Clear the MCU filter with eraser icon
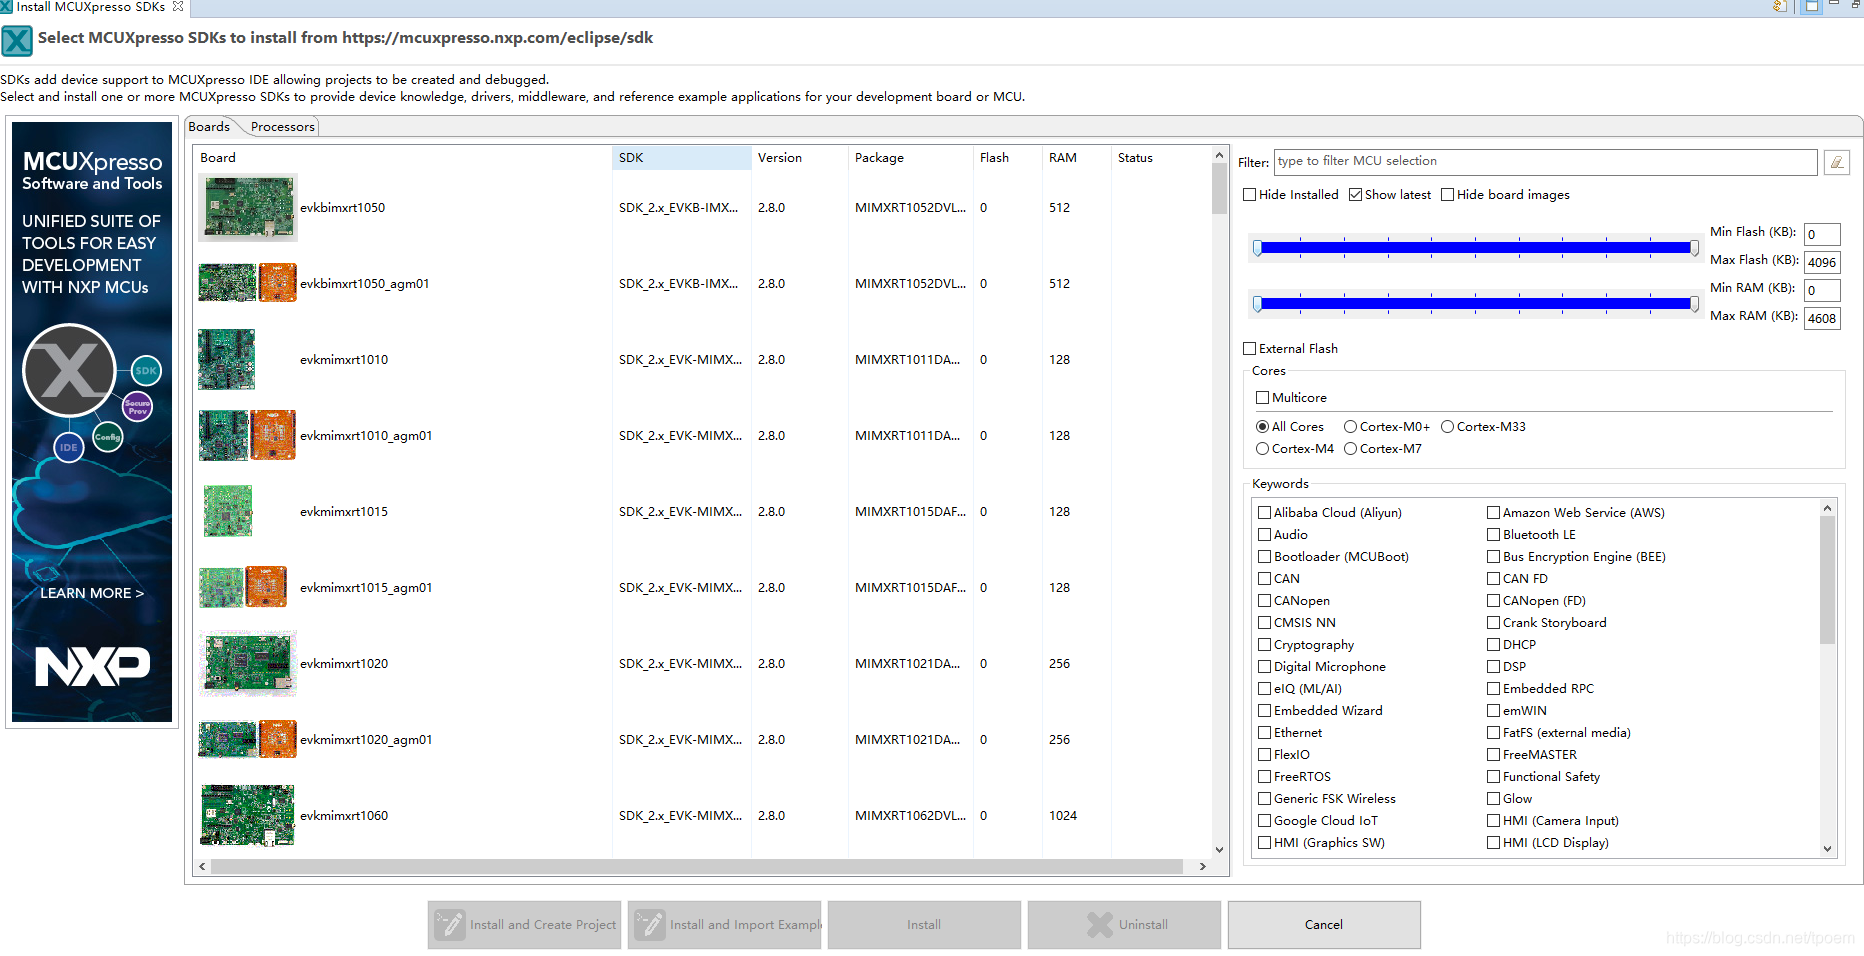Screen dimensions: 1864x956 click(x=1836, y=162)
